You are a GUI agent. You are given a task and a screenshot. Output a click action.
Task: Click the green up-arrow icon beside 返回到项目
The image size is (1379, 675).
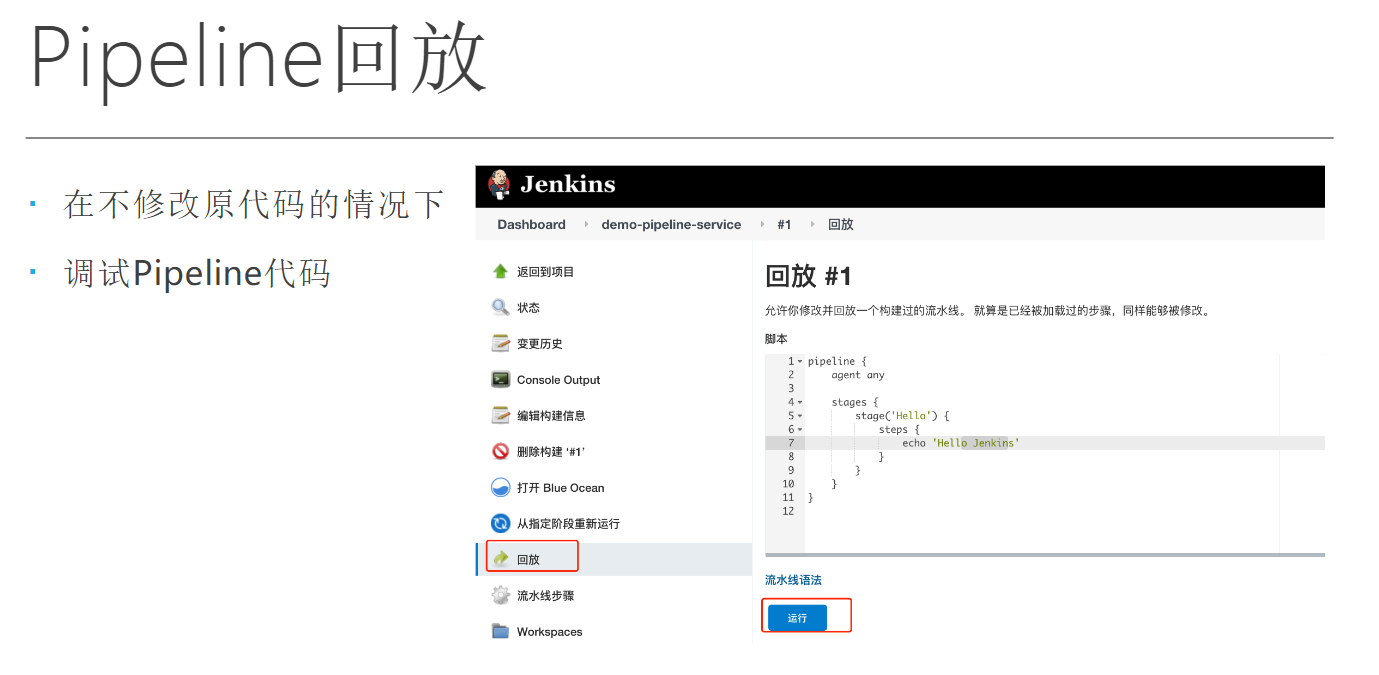(x=501, y=272)
